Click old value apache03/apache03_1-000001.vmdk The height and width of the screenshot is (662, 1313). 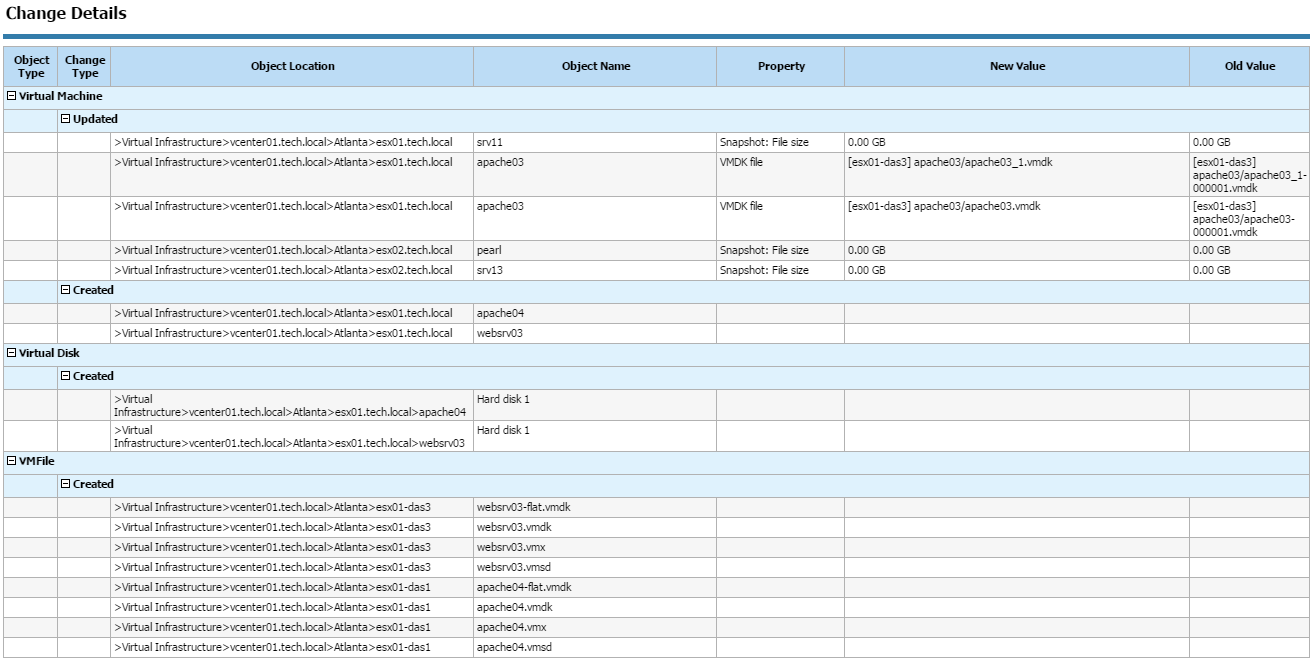click(x=1250, y=175)
